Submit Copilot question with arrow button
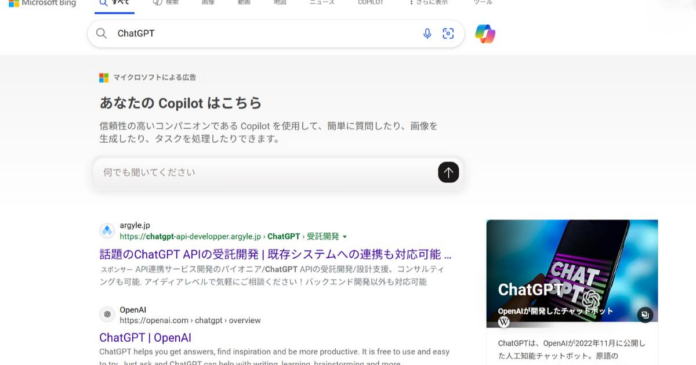The image size is (696, 365). (448, 172)
